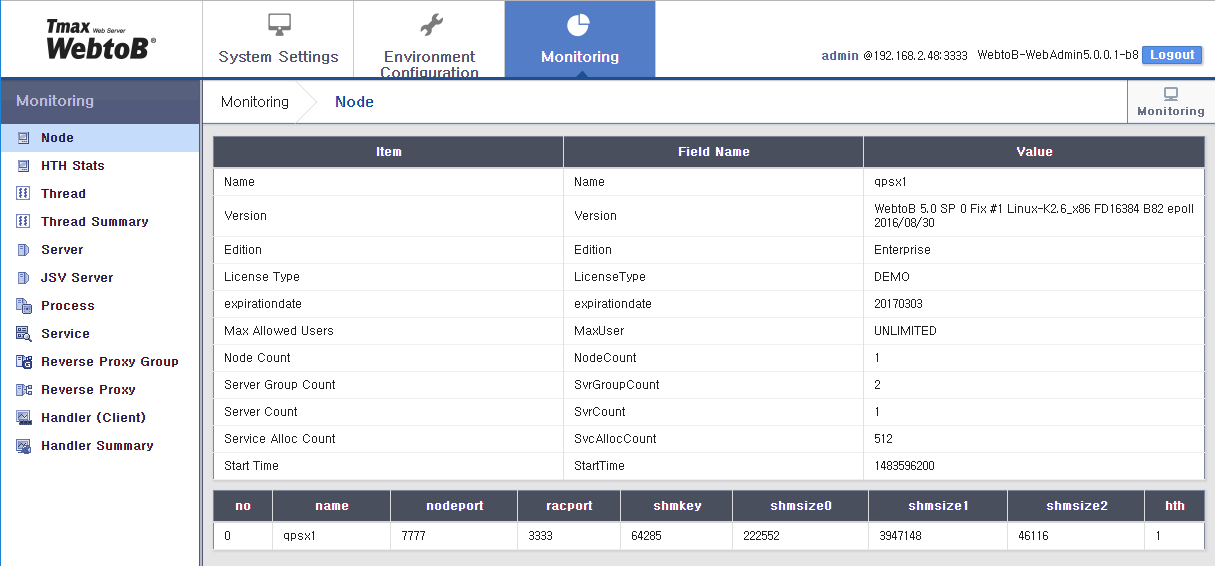The width and height of the screenshot is (1215, 566).
Task: Click the Server sidebar icon
Action: point(24,250)
